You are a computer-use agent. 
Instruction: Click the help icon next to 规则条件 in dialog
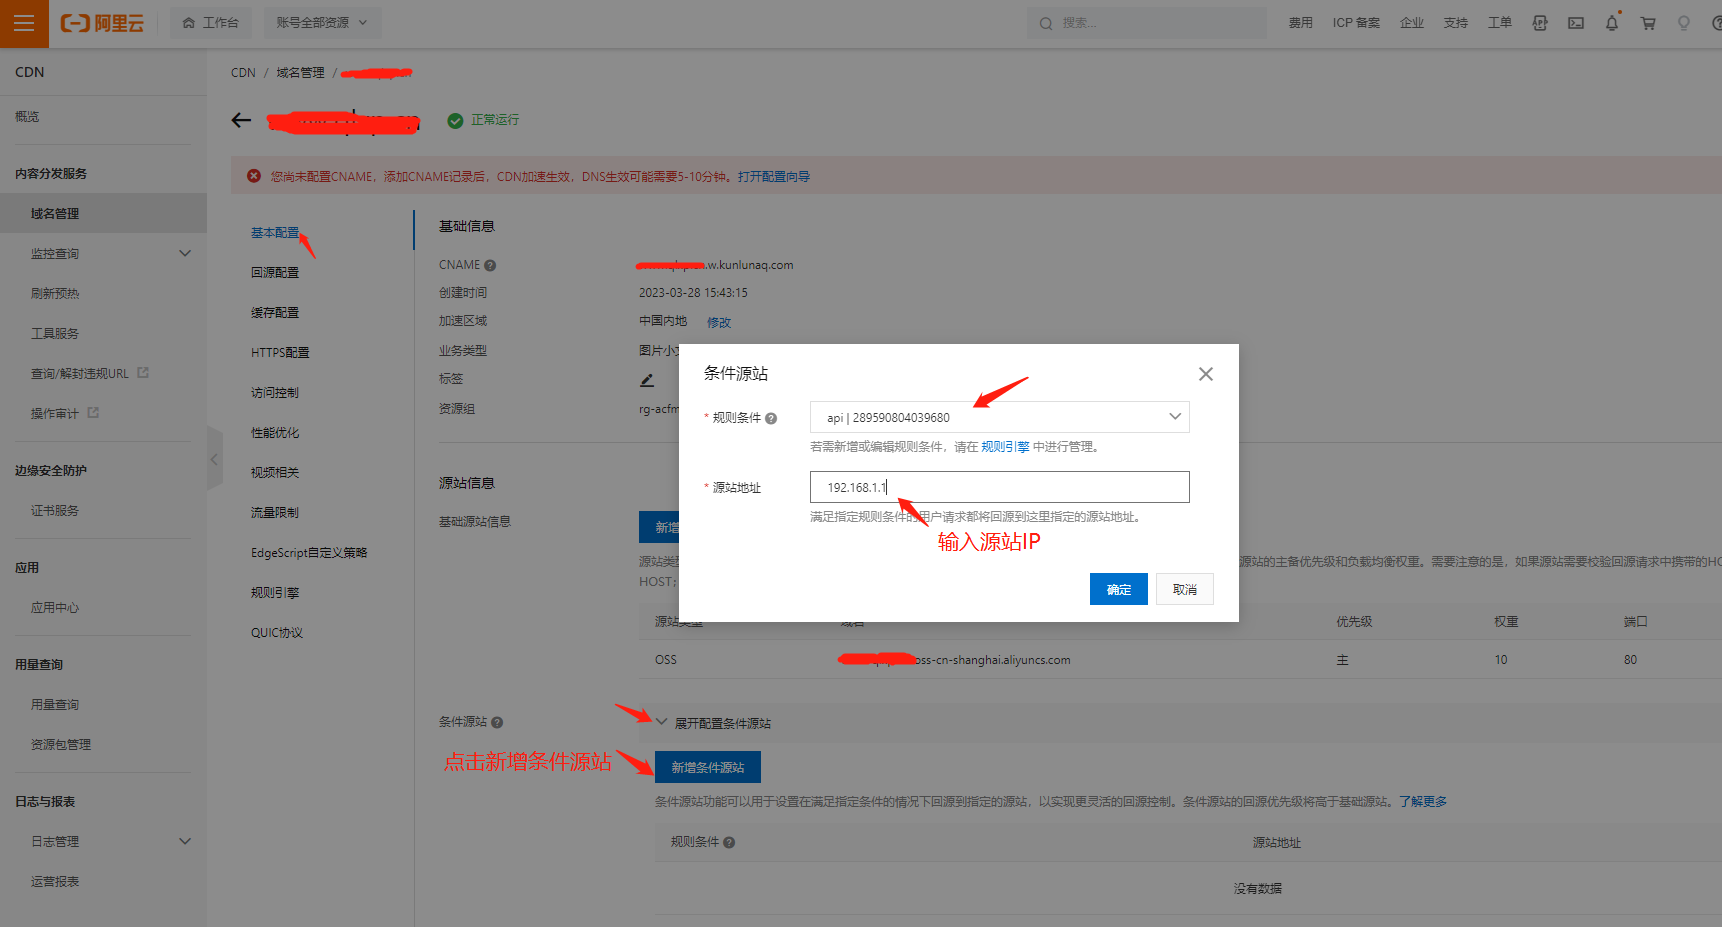tap(771, 419)
